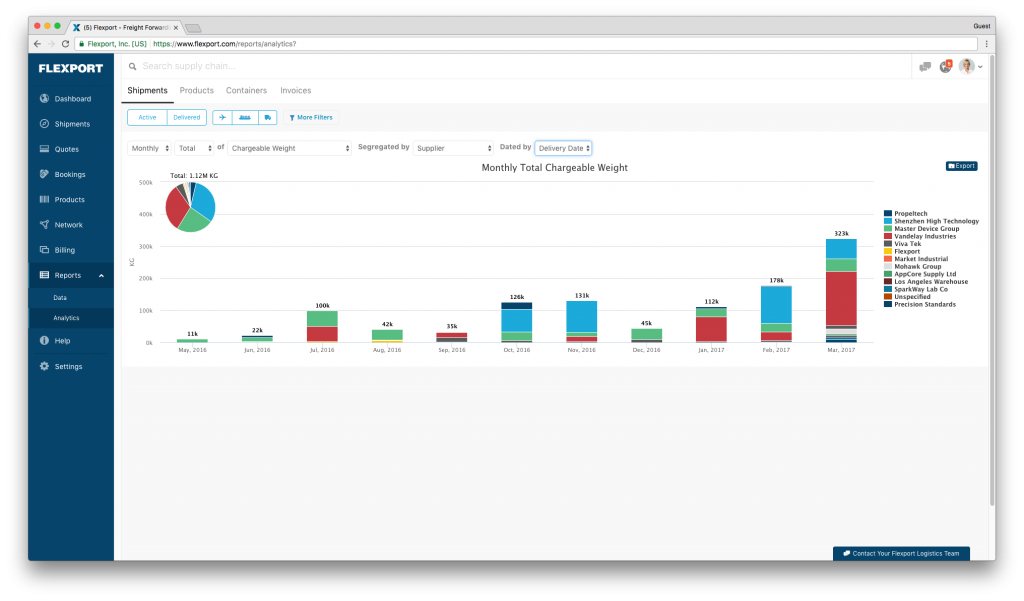Open the Data report submenu item
The width and height of the screenshot is (1024, 601).
tap(71, 298)
